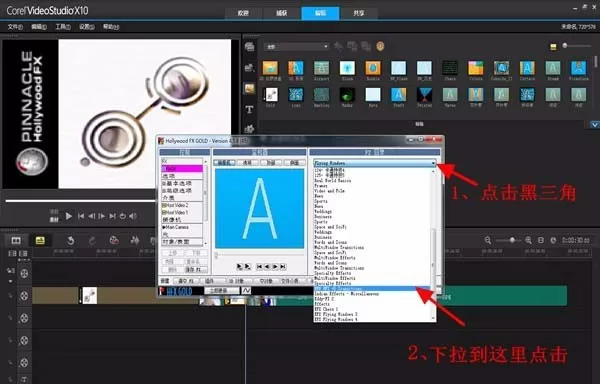Step to next frame in VideoStudio preview
The width and height of the screenshot is (600, 384).
click(102, 216)
